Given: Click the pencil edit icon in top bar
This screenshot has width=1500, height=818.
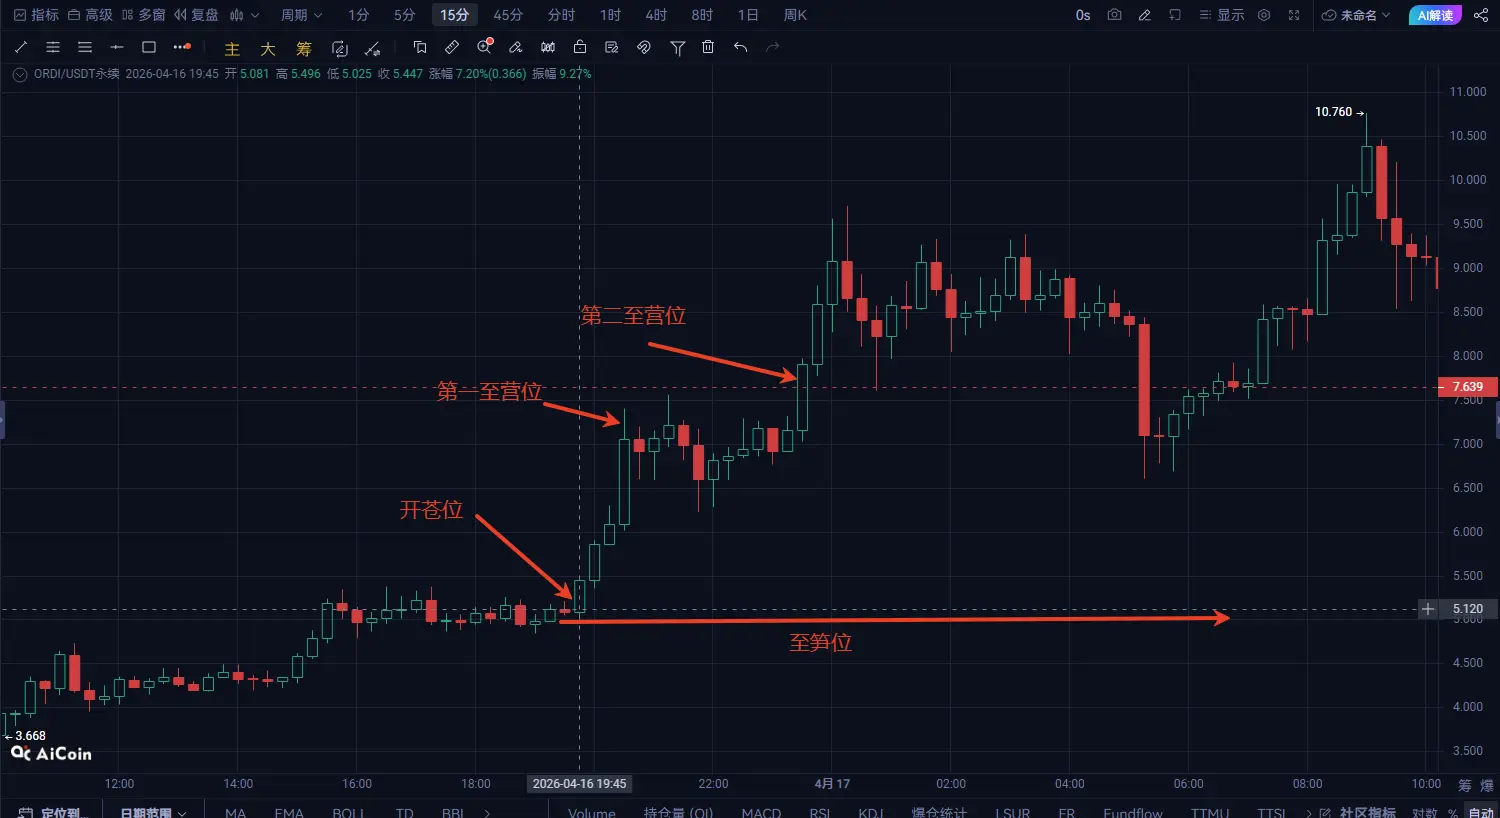Looking at the screenshot, I should pos(1145,15).
